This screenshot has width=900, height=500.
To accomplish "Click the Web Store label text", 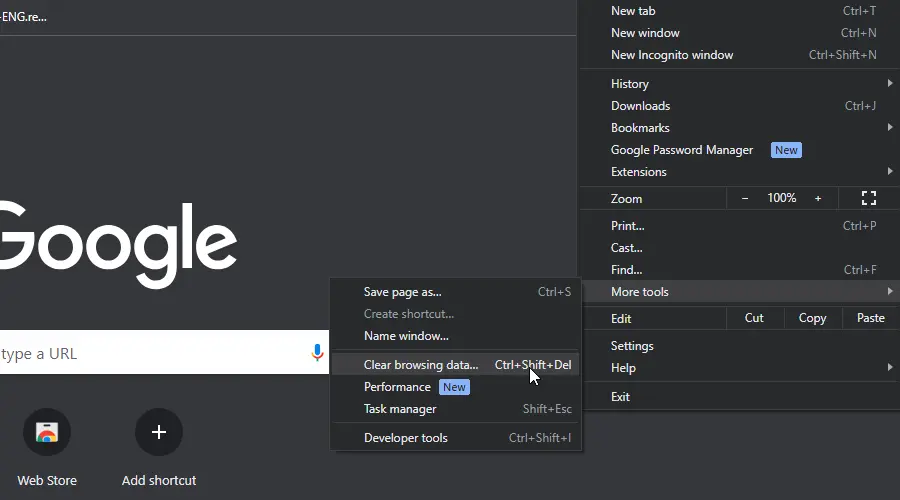I will [47, 480].
